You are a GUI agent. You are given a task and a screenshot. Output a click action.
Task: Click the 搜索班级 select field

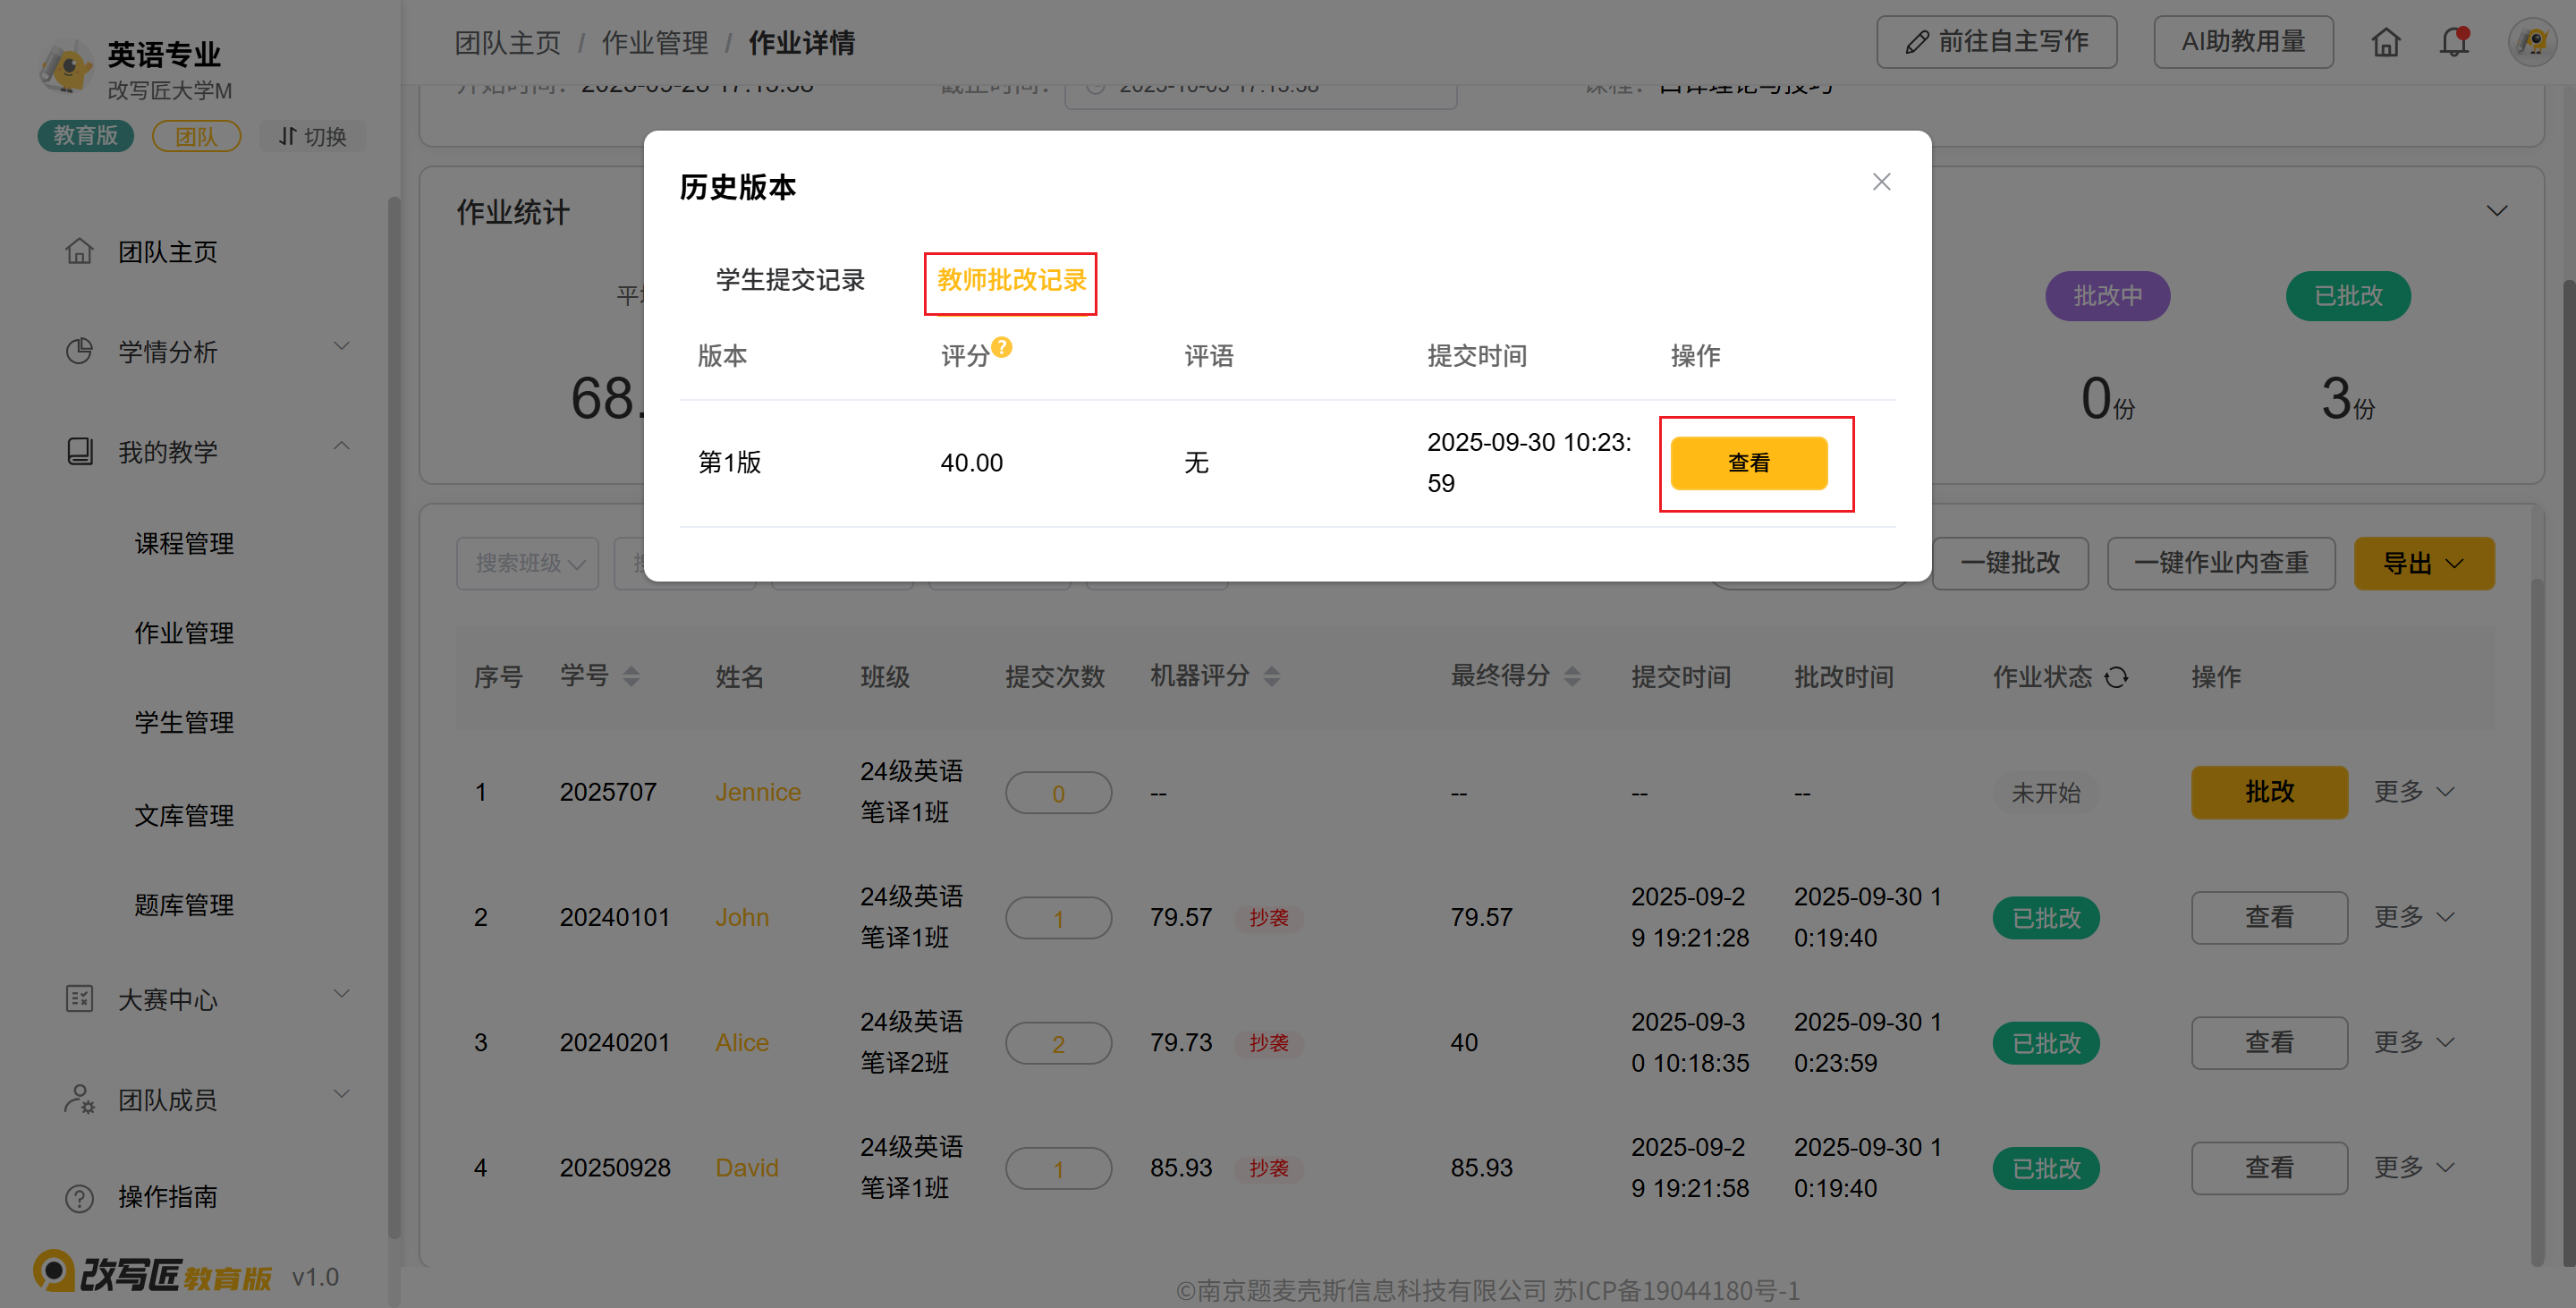tap(528, 564)
